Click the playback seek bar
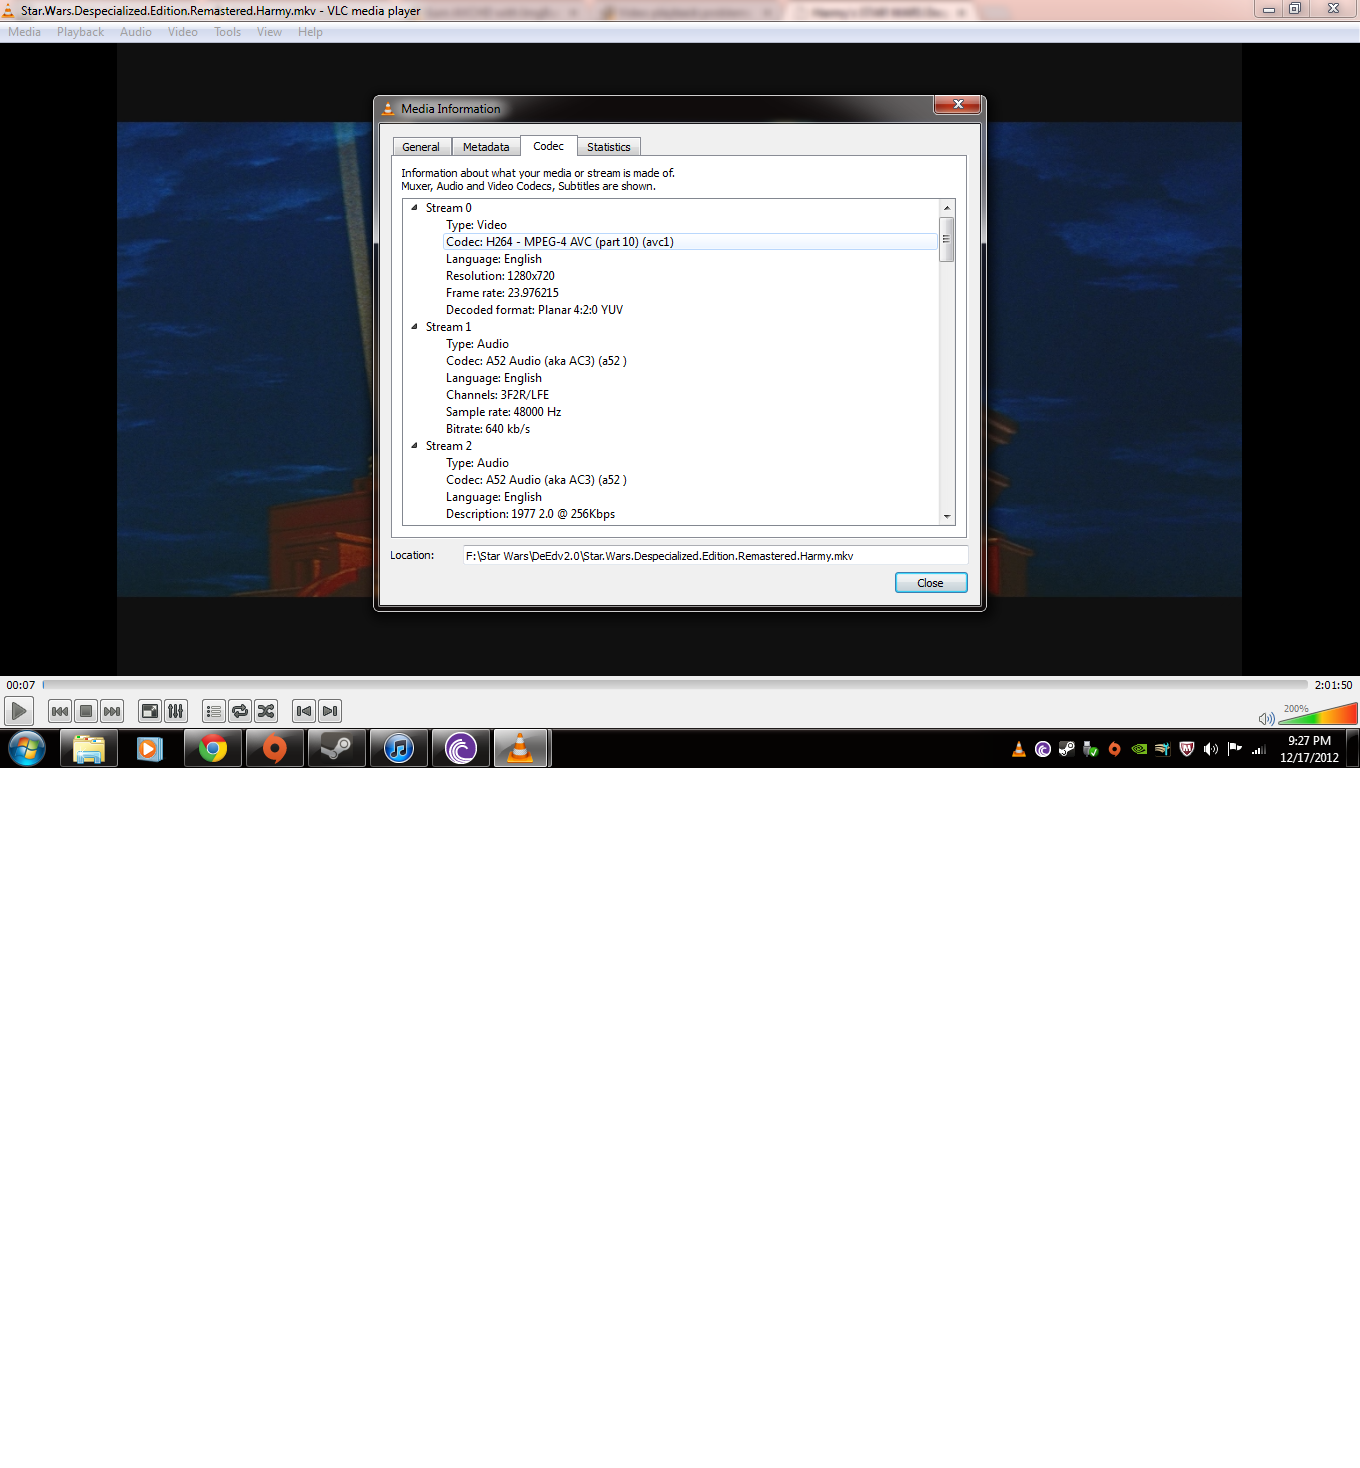Image resolution: width=1360 pixels, height=1468 pixels. (x=675, y=685)
